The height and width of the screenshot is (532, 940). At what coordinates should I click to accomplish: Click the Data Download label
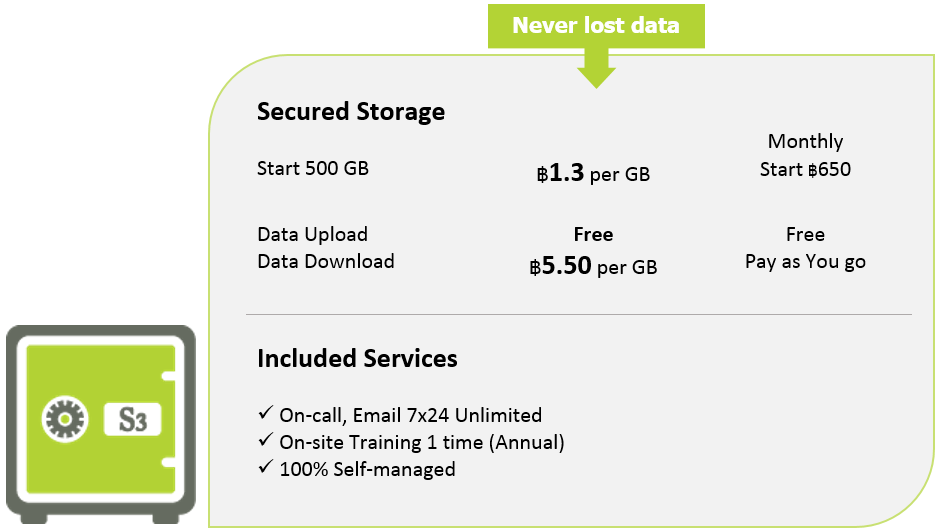326,262
